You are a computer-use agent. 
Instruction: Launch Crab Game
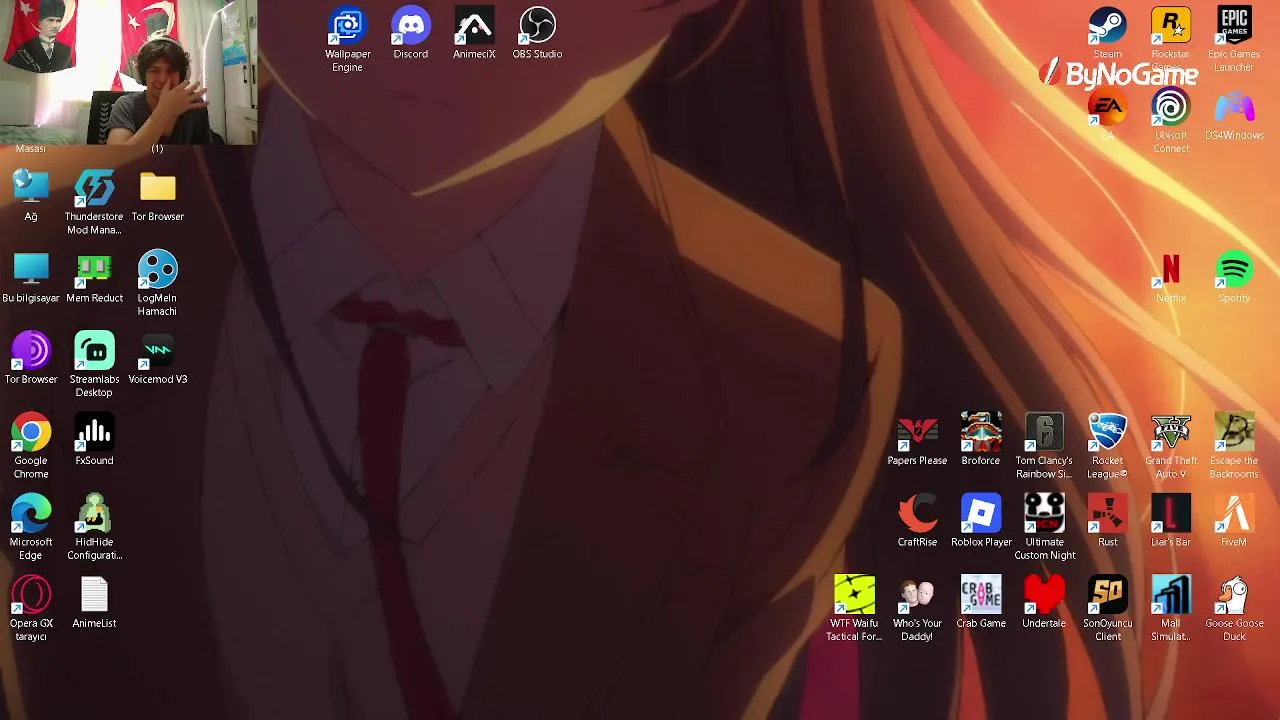(981, 595)
